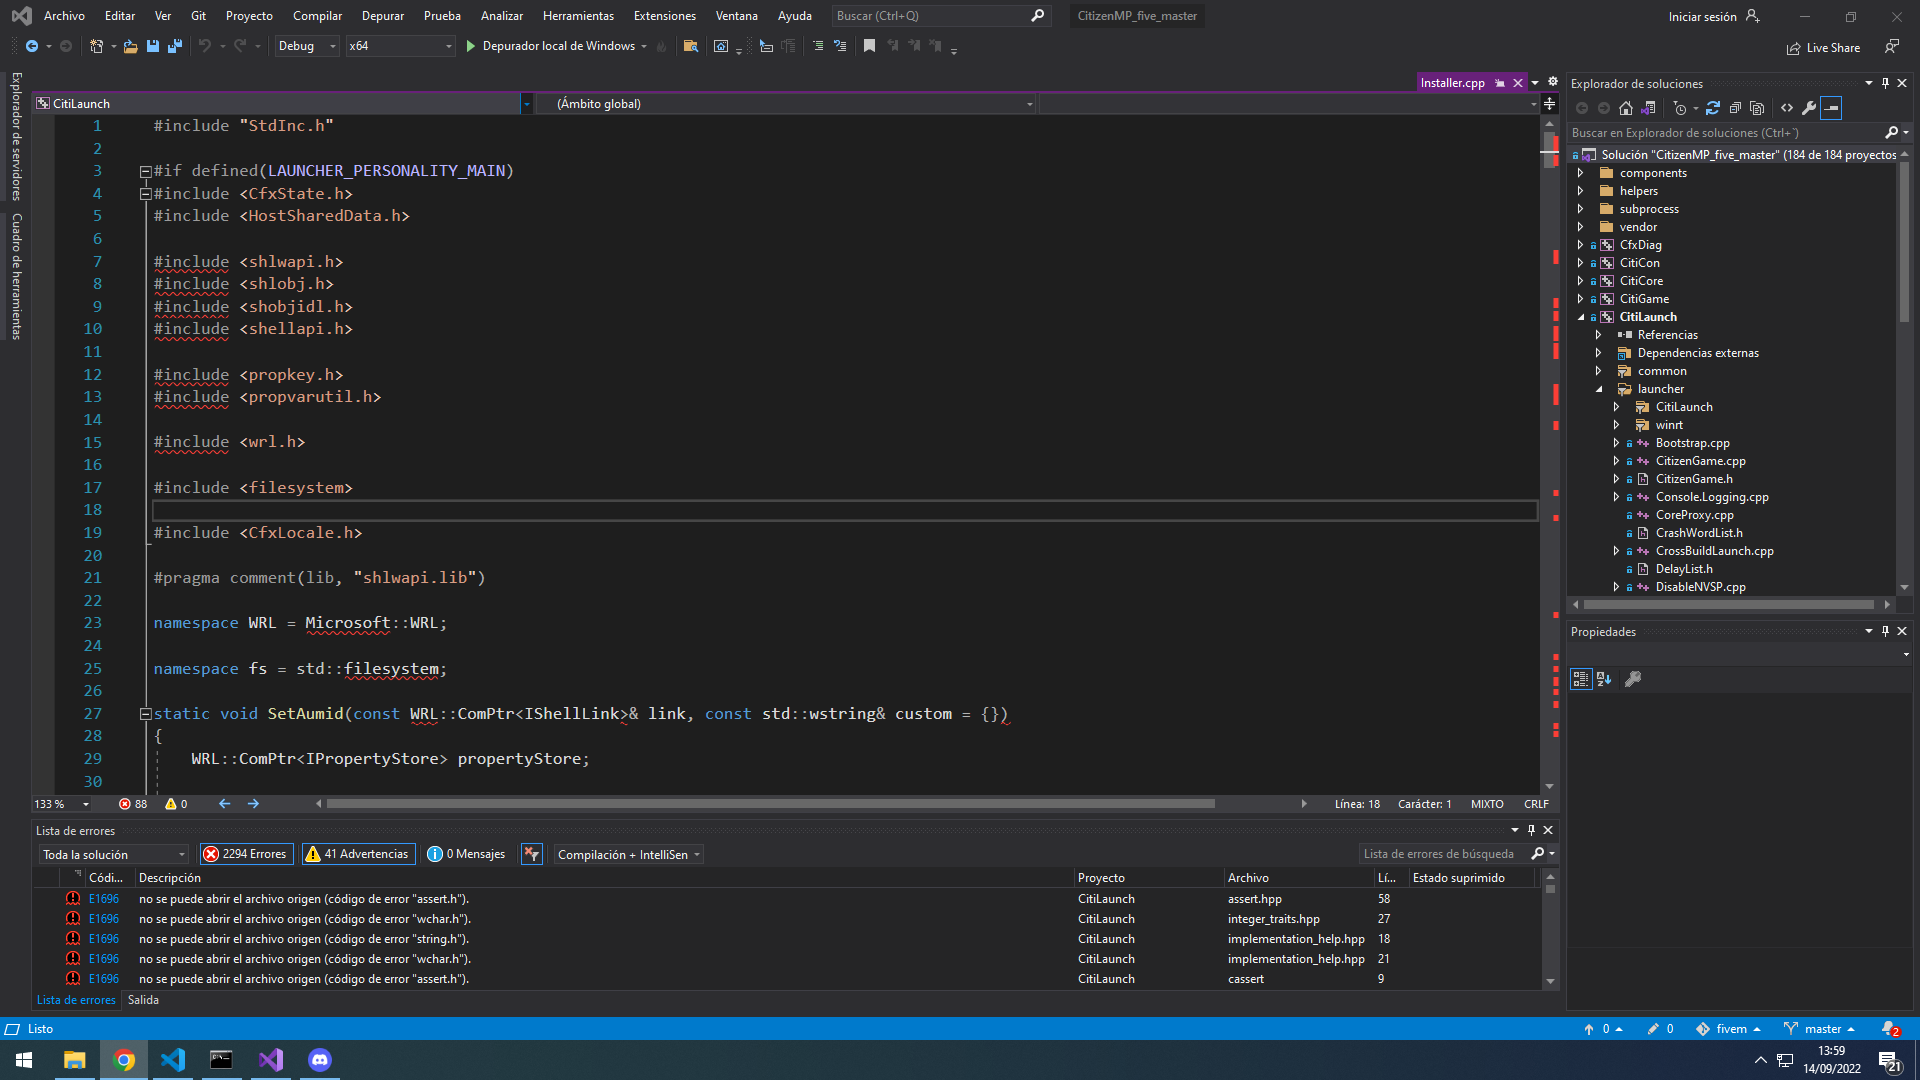Viewport: 1920px width, 1080px height.
Task: Toggle a bookmark on the current line
Action: [869, 46]
